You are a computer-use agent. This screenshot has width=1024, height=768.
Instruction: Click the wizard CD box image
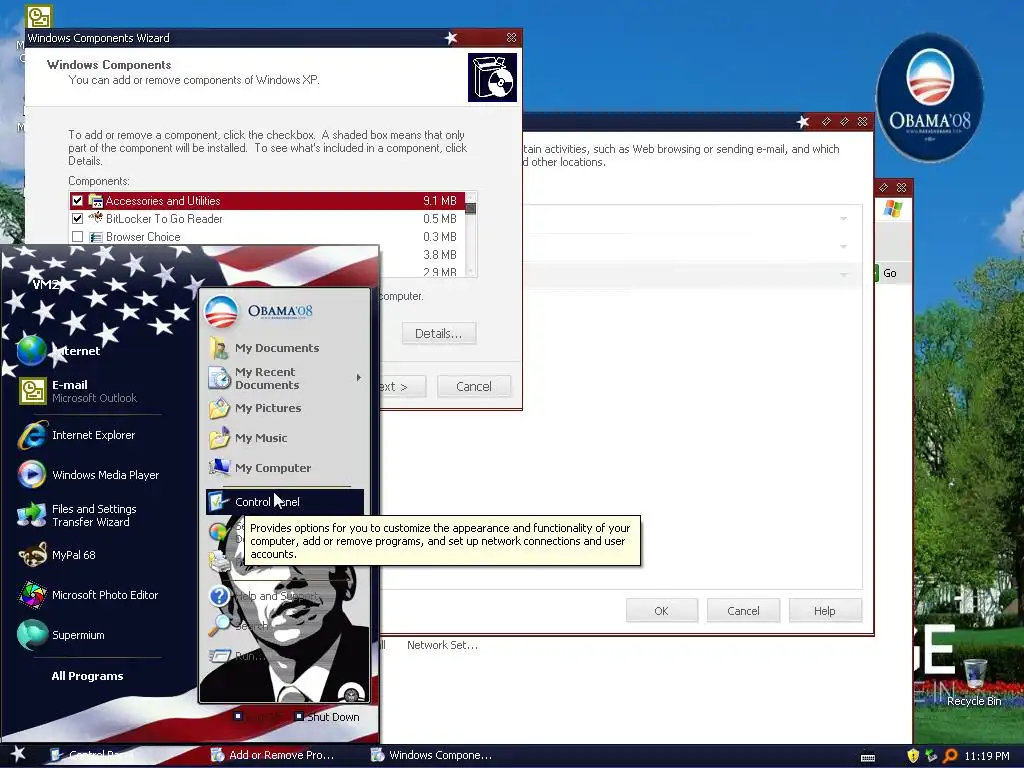tap(492, 78)
